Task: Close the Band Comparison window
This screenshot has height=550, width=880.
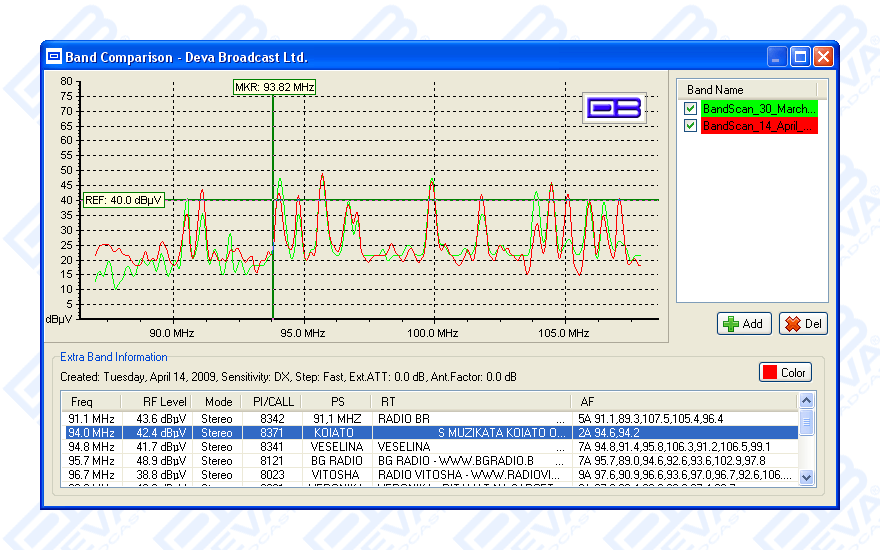Action: click(823, 57)
